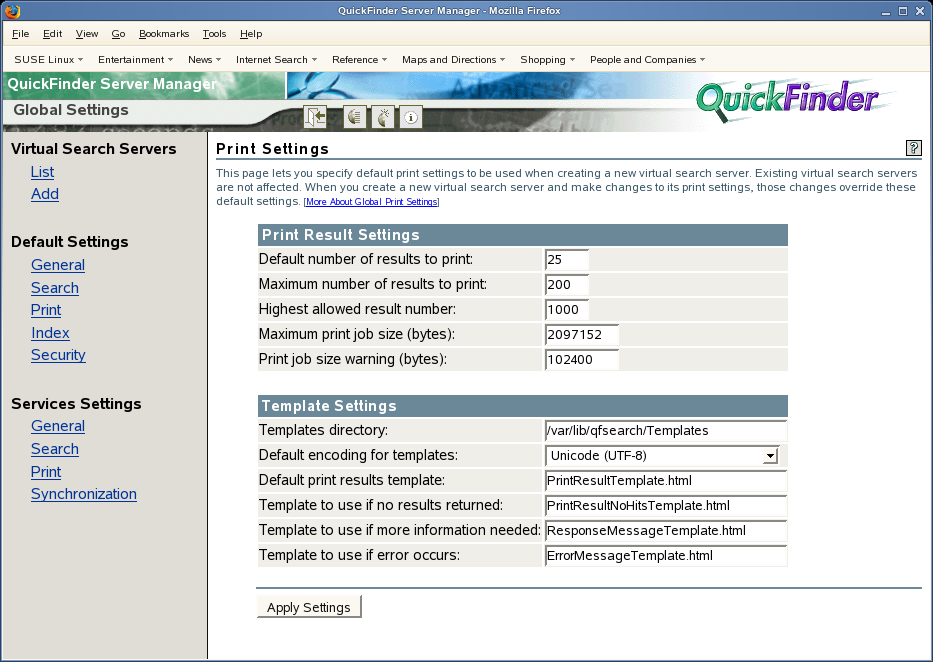This screenshot has height=662, width=933.
Task: Click the QuickFinder logo banner
Action: [788, 99]
